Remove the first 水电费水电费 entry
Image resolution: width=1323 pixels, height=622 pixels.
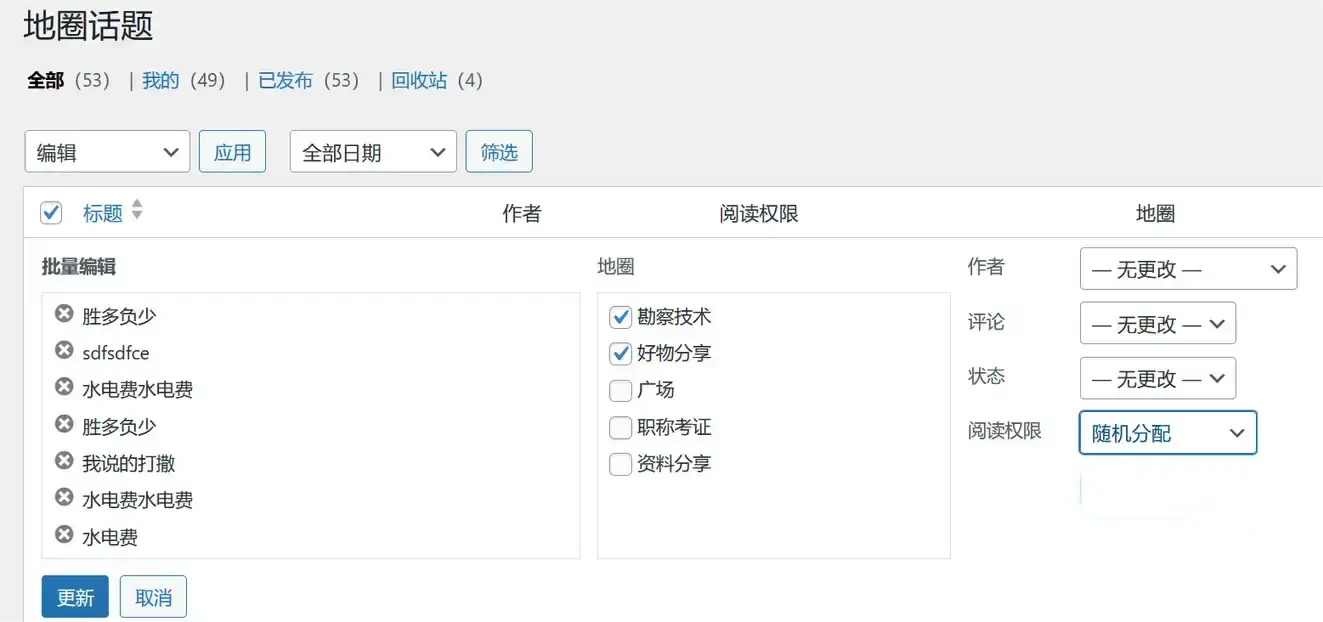click(x=64, y=388)
